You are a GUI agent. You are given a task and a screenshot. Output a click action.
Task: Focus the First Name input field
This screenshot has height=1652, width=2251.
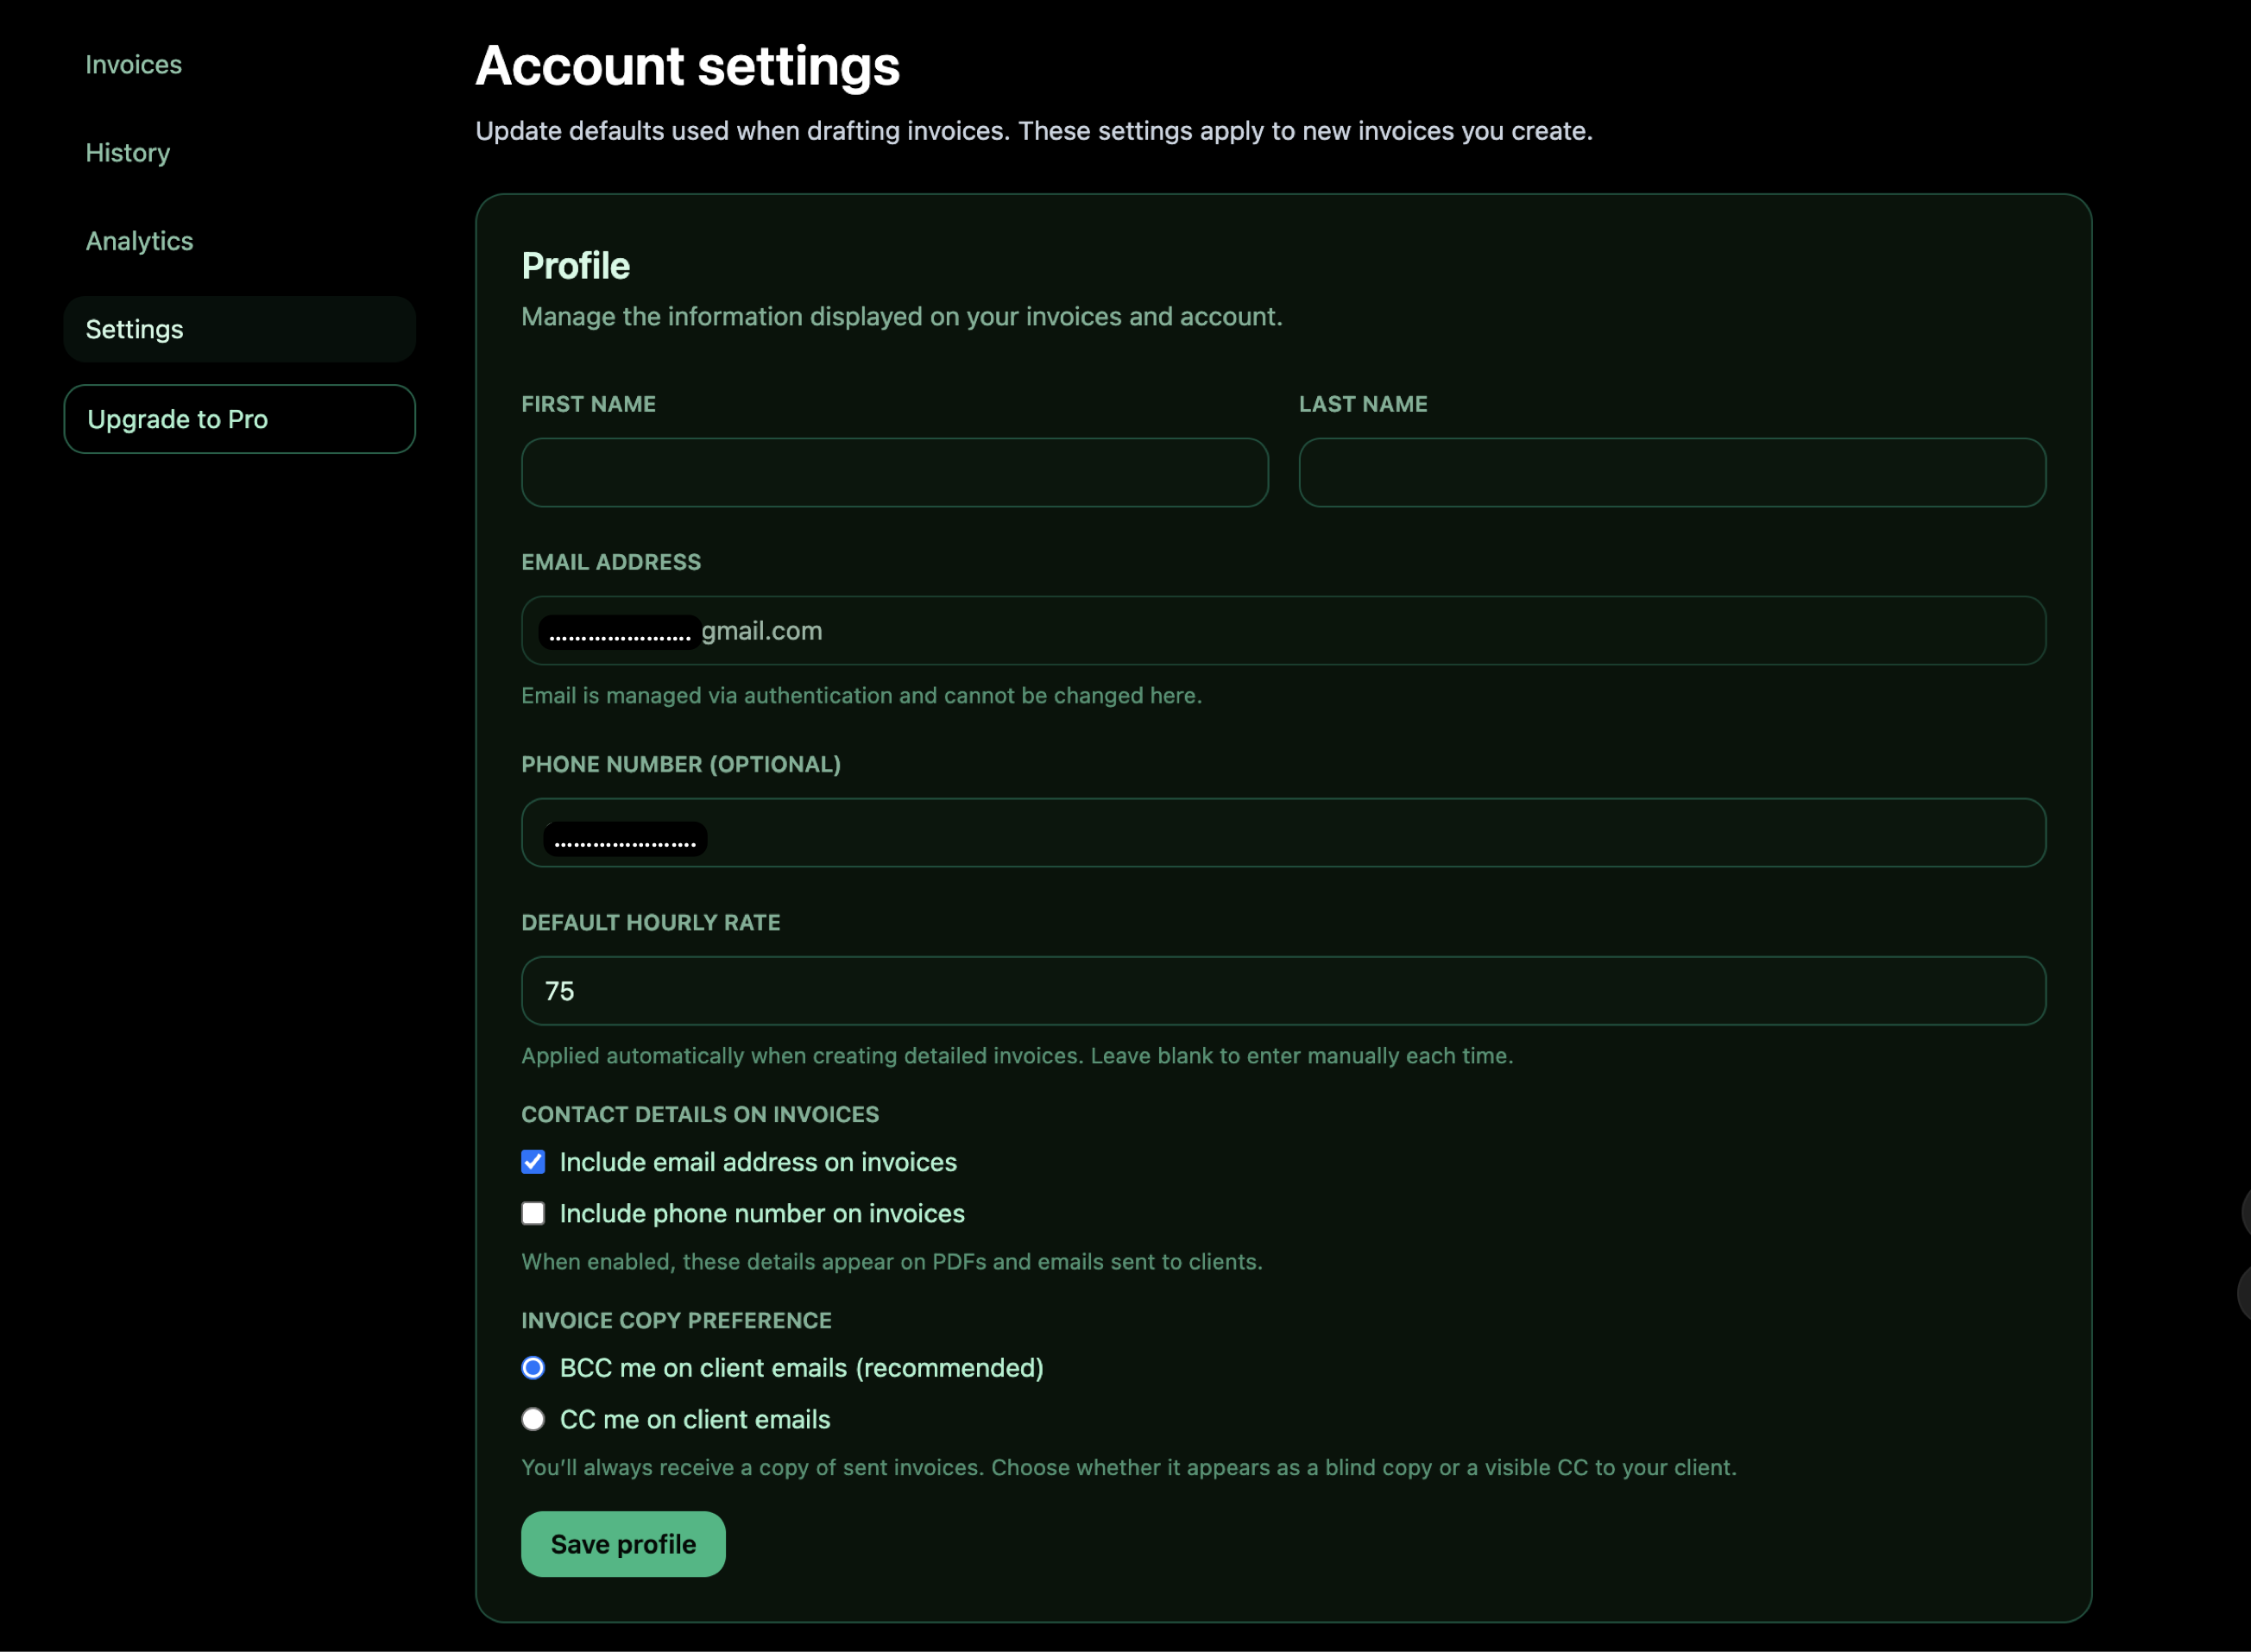tap(894, 472)
